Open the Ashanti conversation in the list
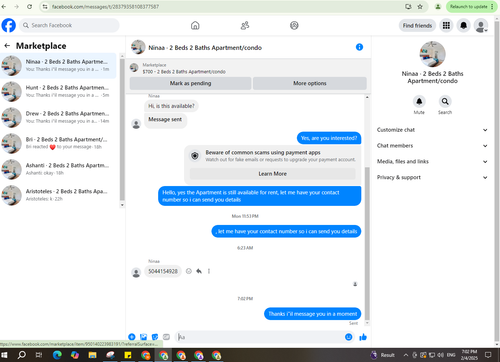 pyautogui.click(x=58, y=169)
